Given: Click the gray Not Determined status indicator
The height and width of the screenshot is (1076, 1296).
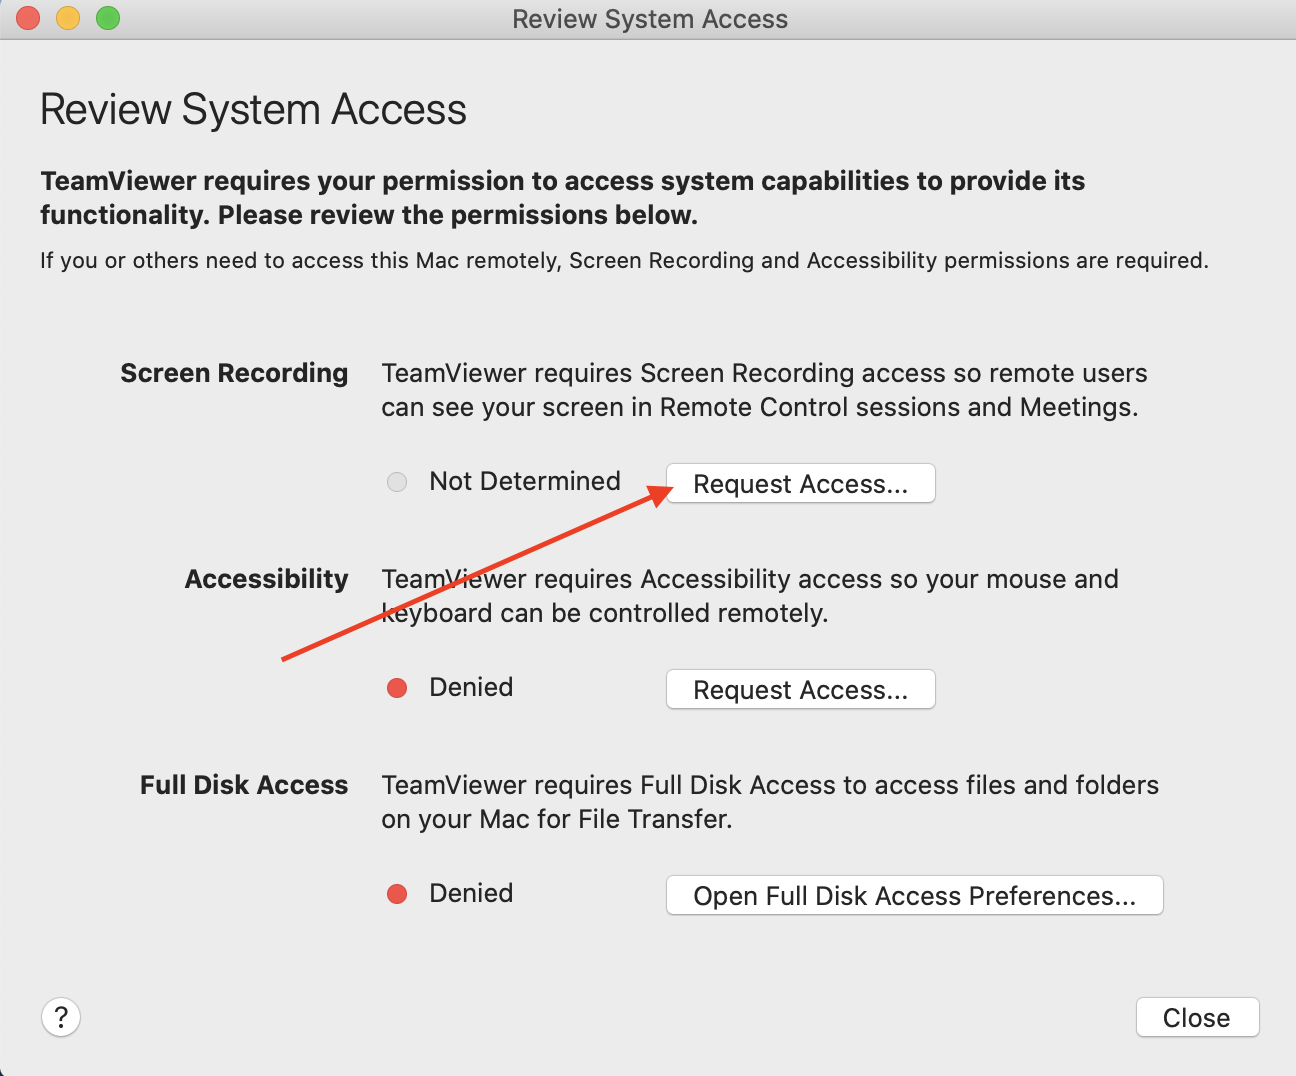Looking at the screenshot, I should (x=397, y=482).
